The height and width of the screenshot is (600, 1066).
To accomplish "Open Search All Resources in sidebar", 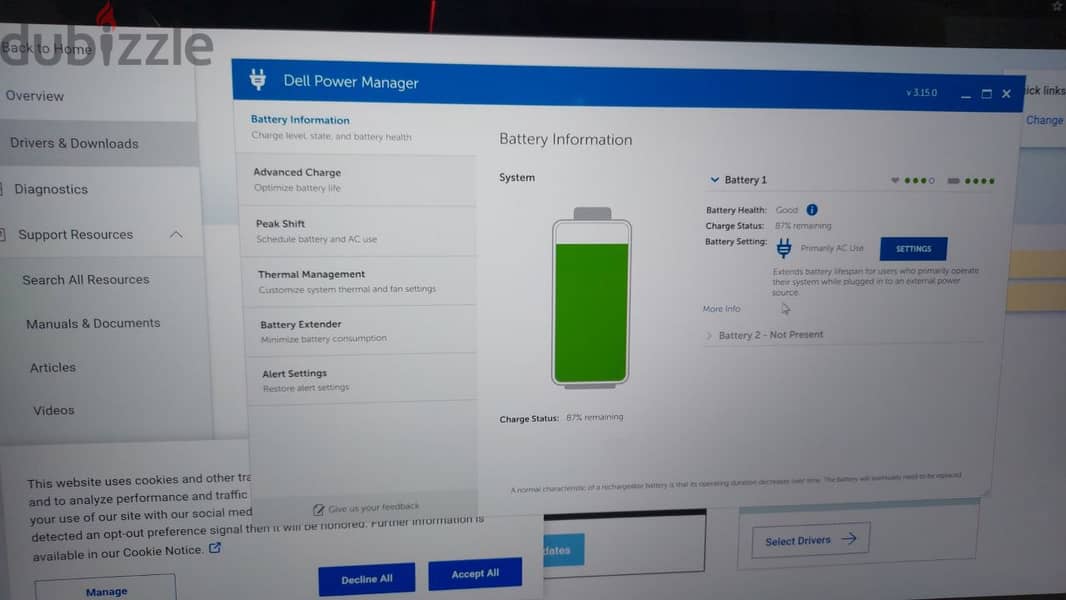I will [x=86, y=279].
